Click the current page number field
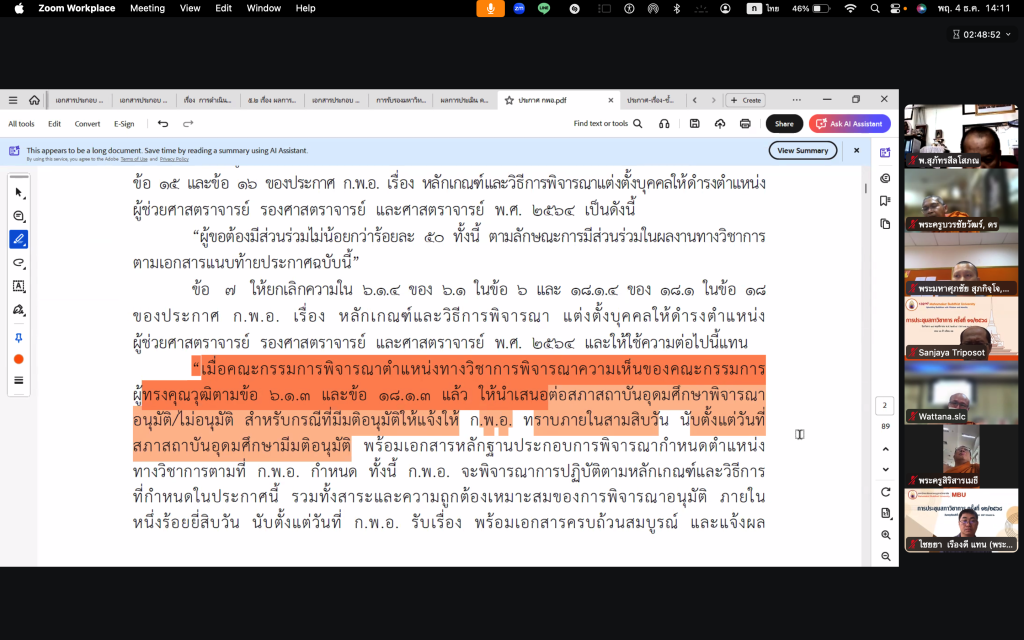This screenshot has height=640, width=1024. (885, 406)
